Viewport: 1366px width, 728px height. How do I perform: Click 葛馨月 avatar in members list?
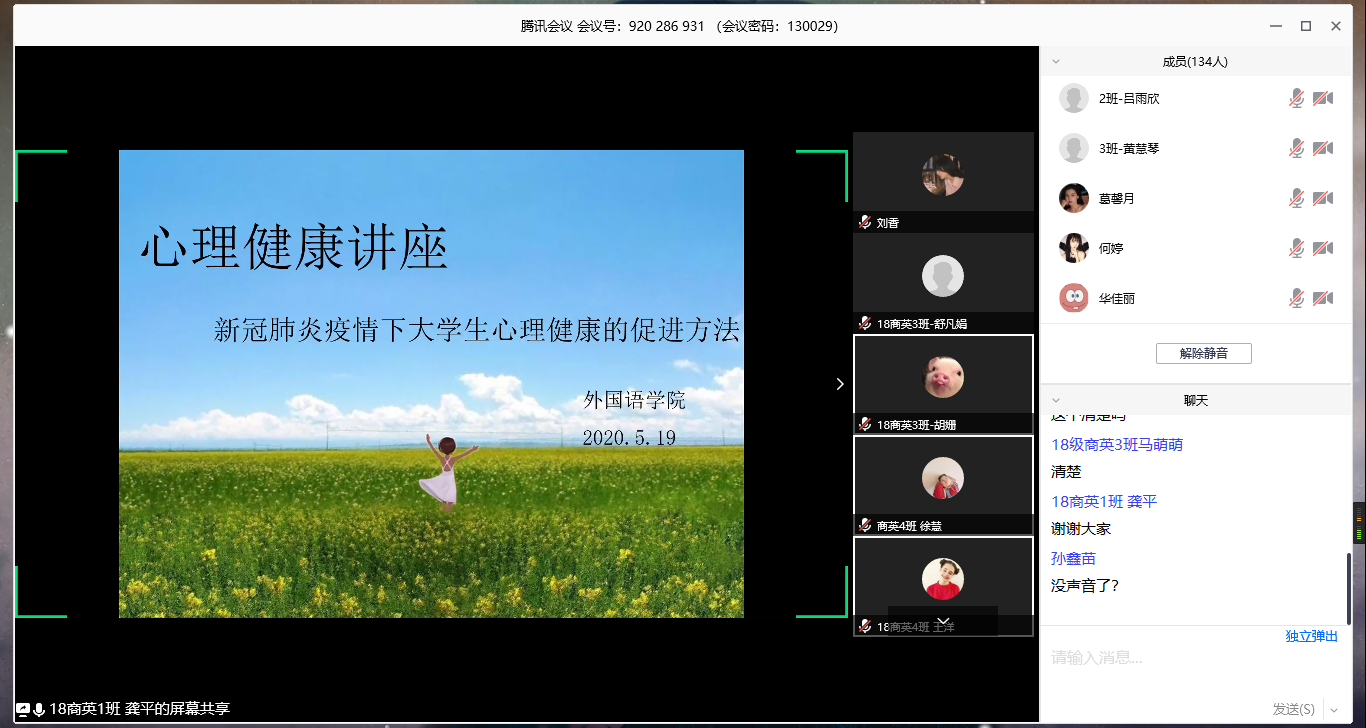(1074, 198)
